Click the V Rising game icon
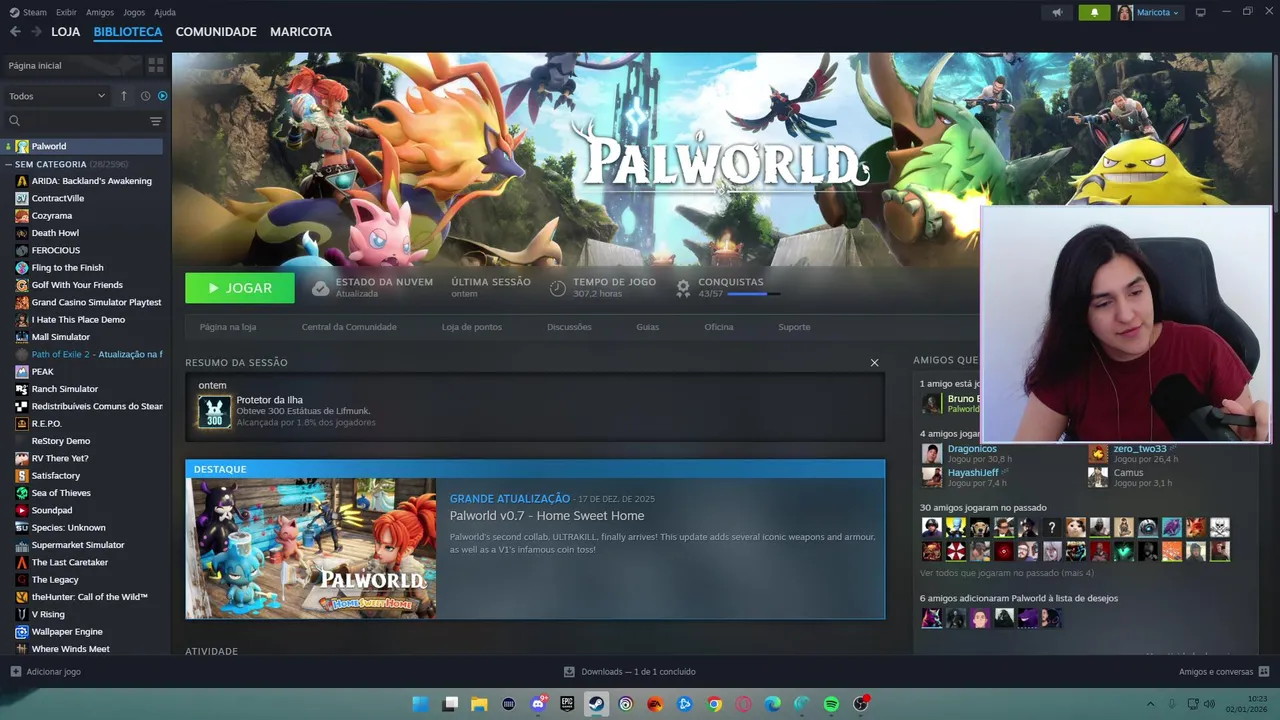Screen dimensions: 1280x720 pos(22,614)
